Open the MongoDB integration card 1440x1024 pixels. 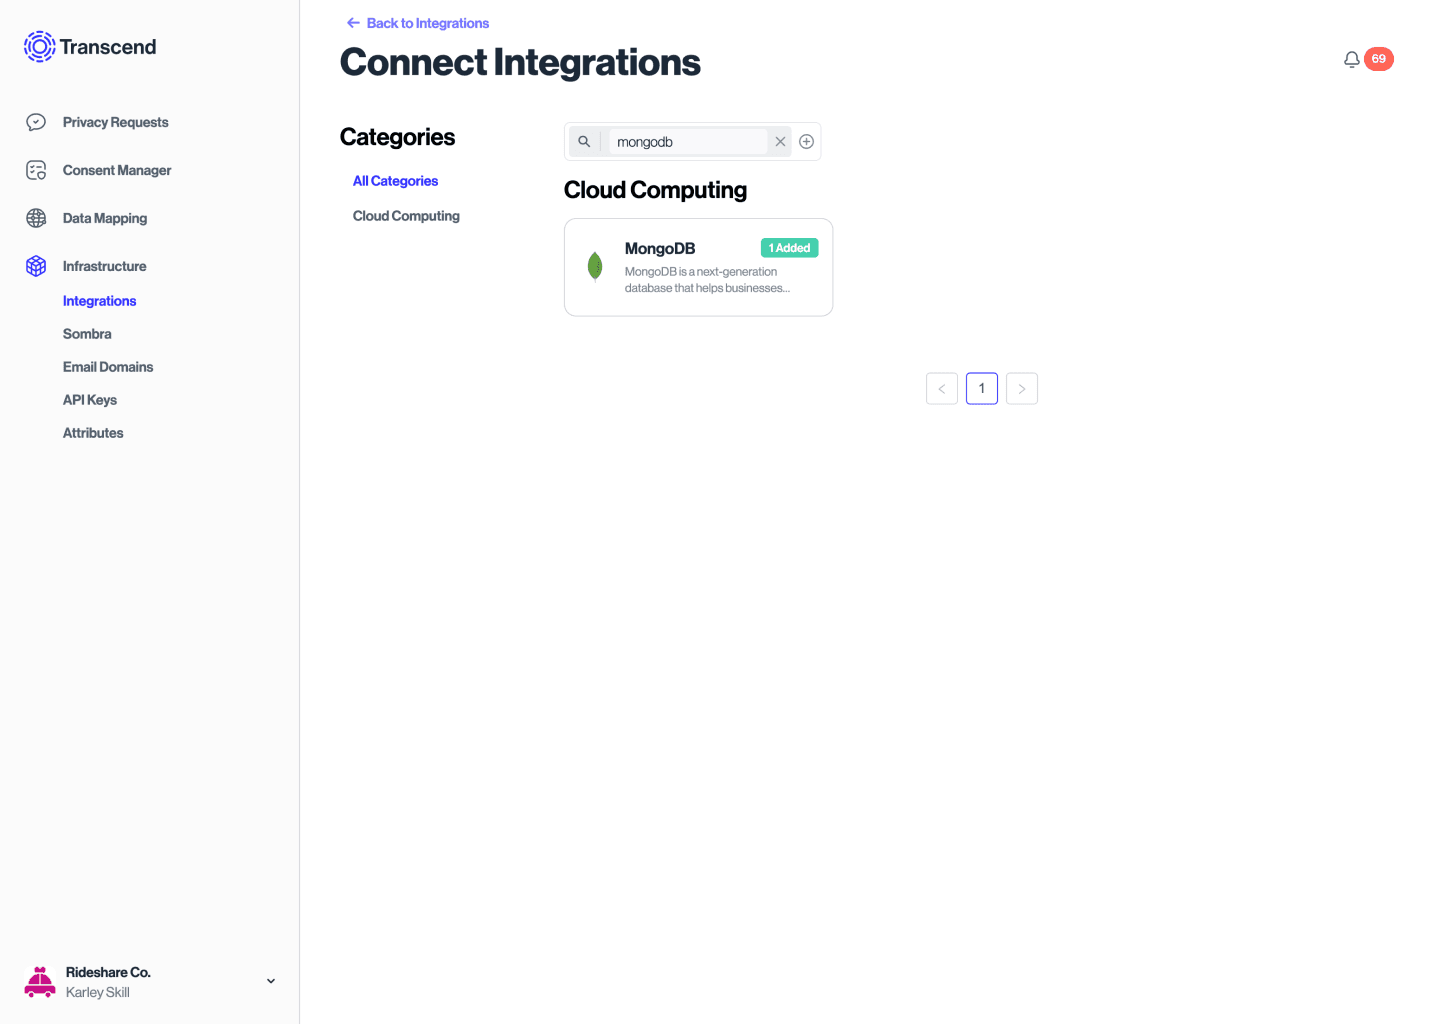pos(698,267)
